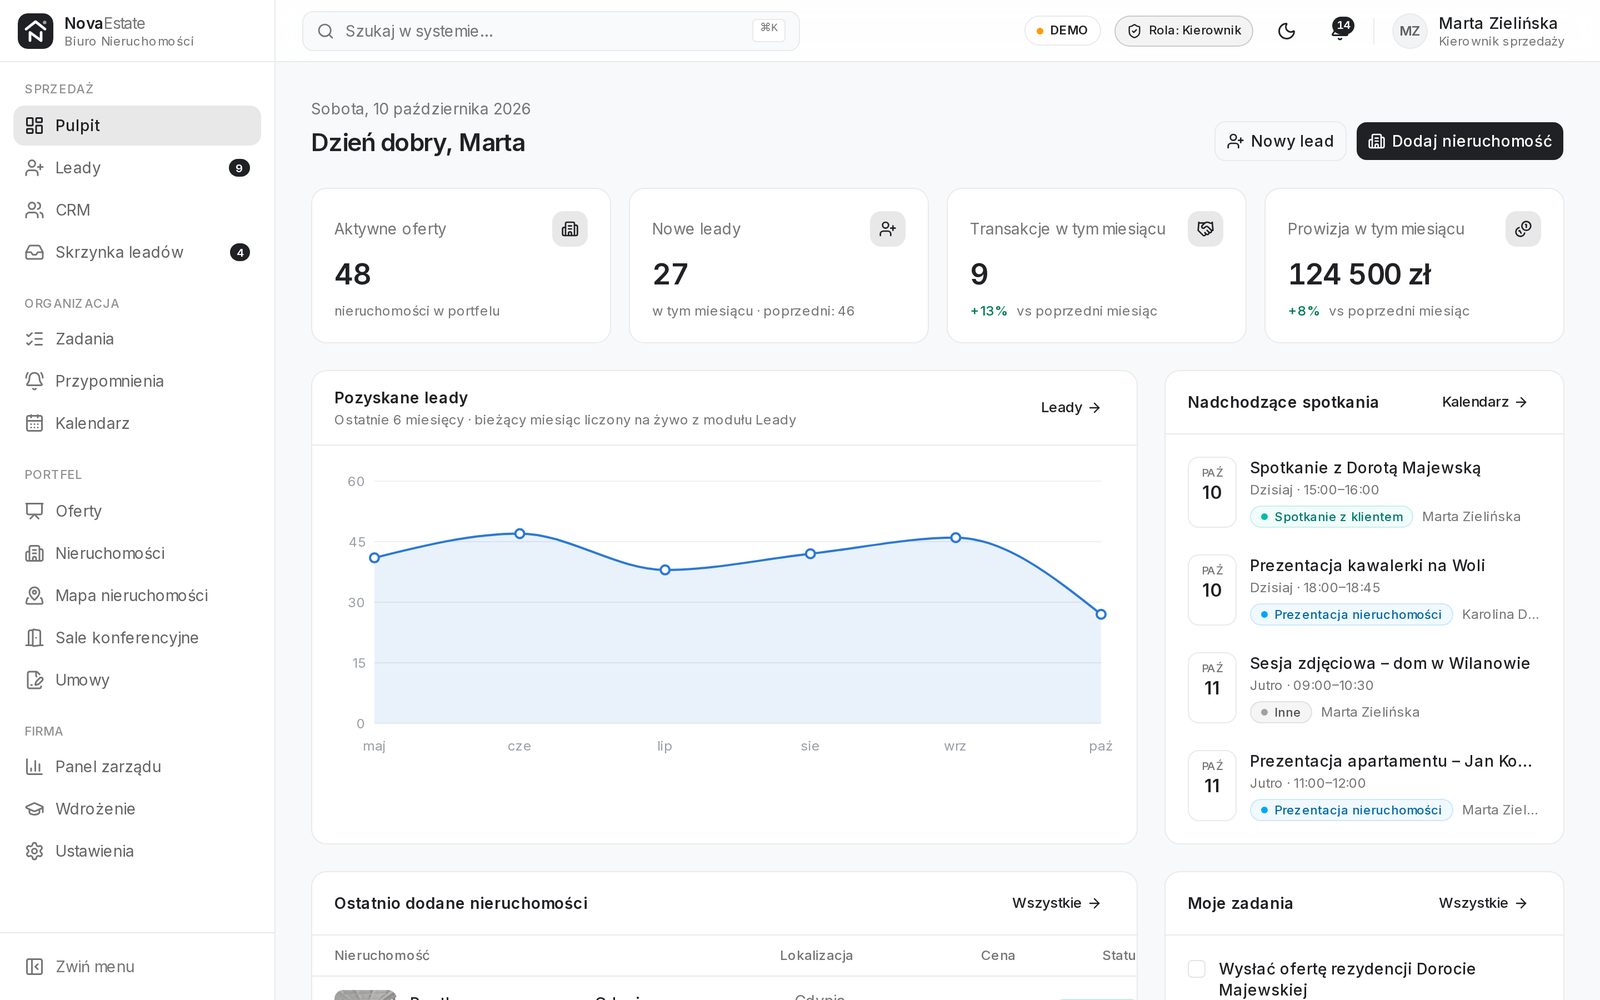The height and width of the screenshot is (1000, 1600).
Task: Open Wdrożenie onboarding
Action: (137, 809)
